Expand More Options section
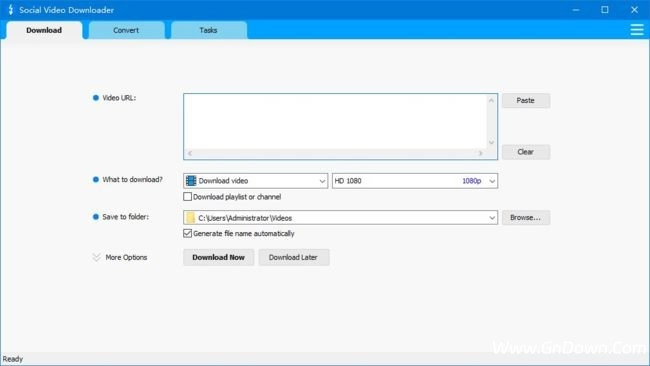 tap(120, 257)
